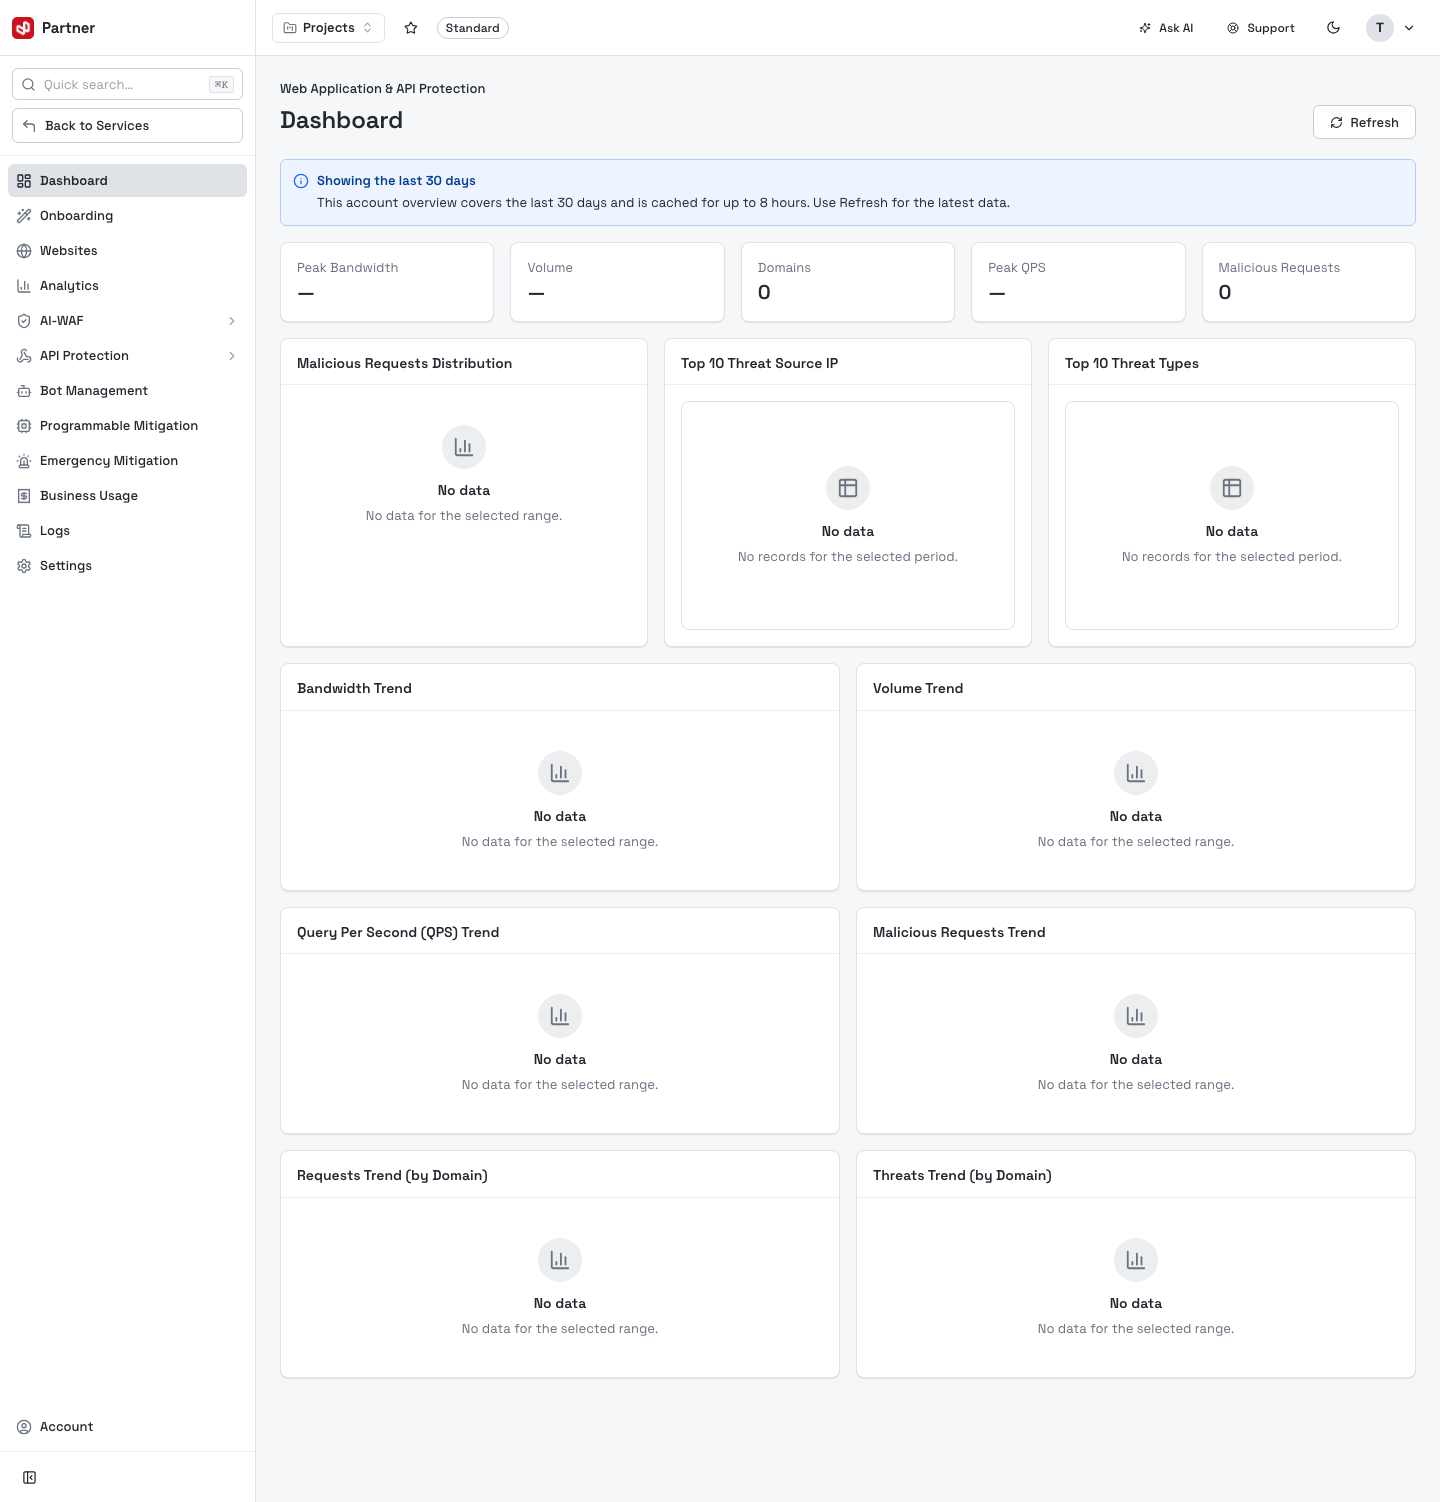Click the Account person icon
The height and width of the screenshot is (1502, 1440).
[24, 1427]
